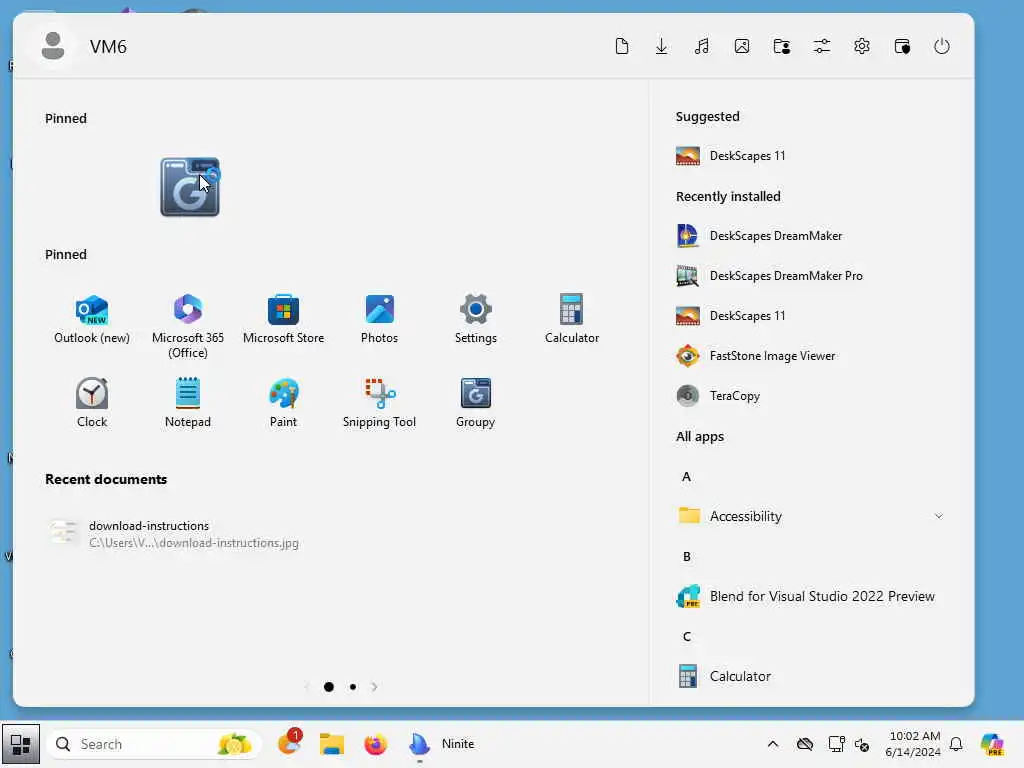Viewport: 1024px width, 768px height.
Task: Open the Settings pinned app
Action: point(475,319)
